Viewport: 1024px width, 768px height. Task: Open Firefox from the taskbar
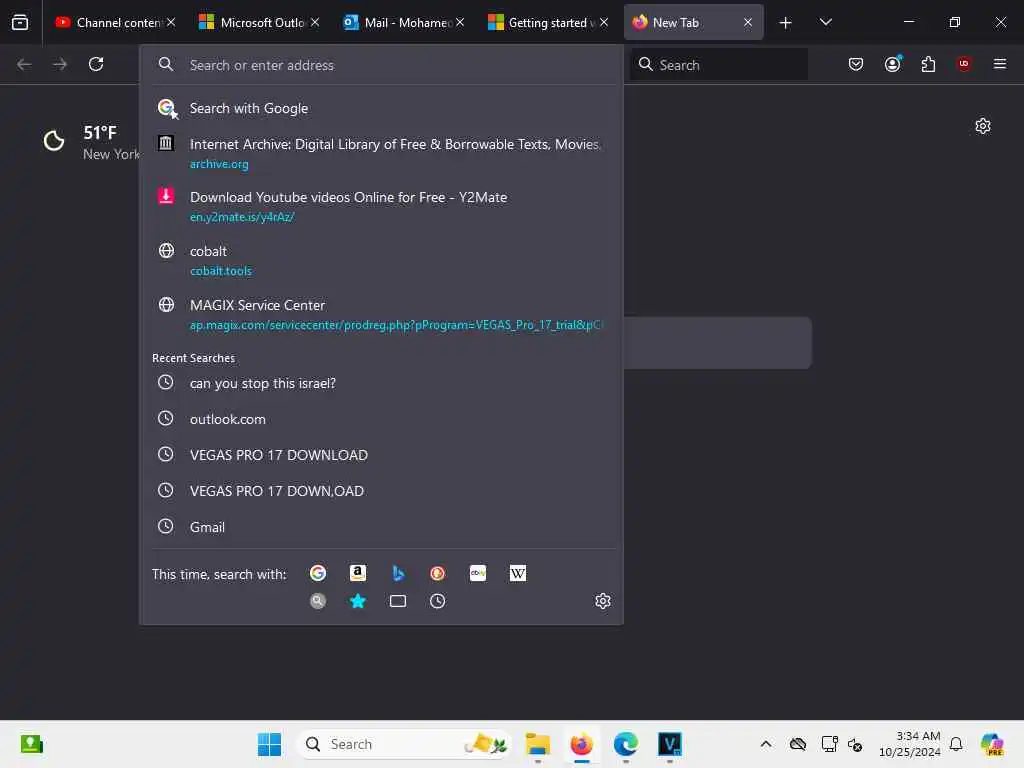(x=581, y=744)
